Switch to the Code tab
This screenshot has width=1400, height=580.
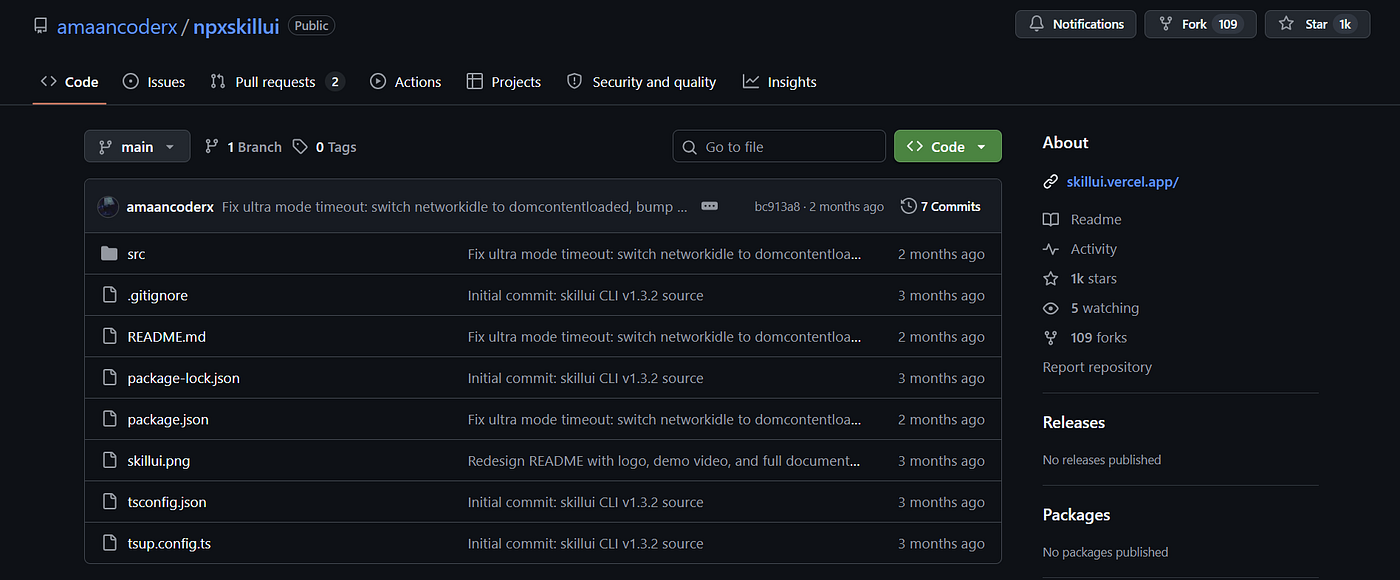[x=69, y=82]
